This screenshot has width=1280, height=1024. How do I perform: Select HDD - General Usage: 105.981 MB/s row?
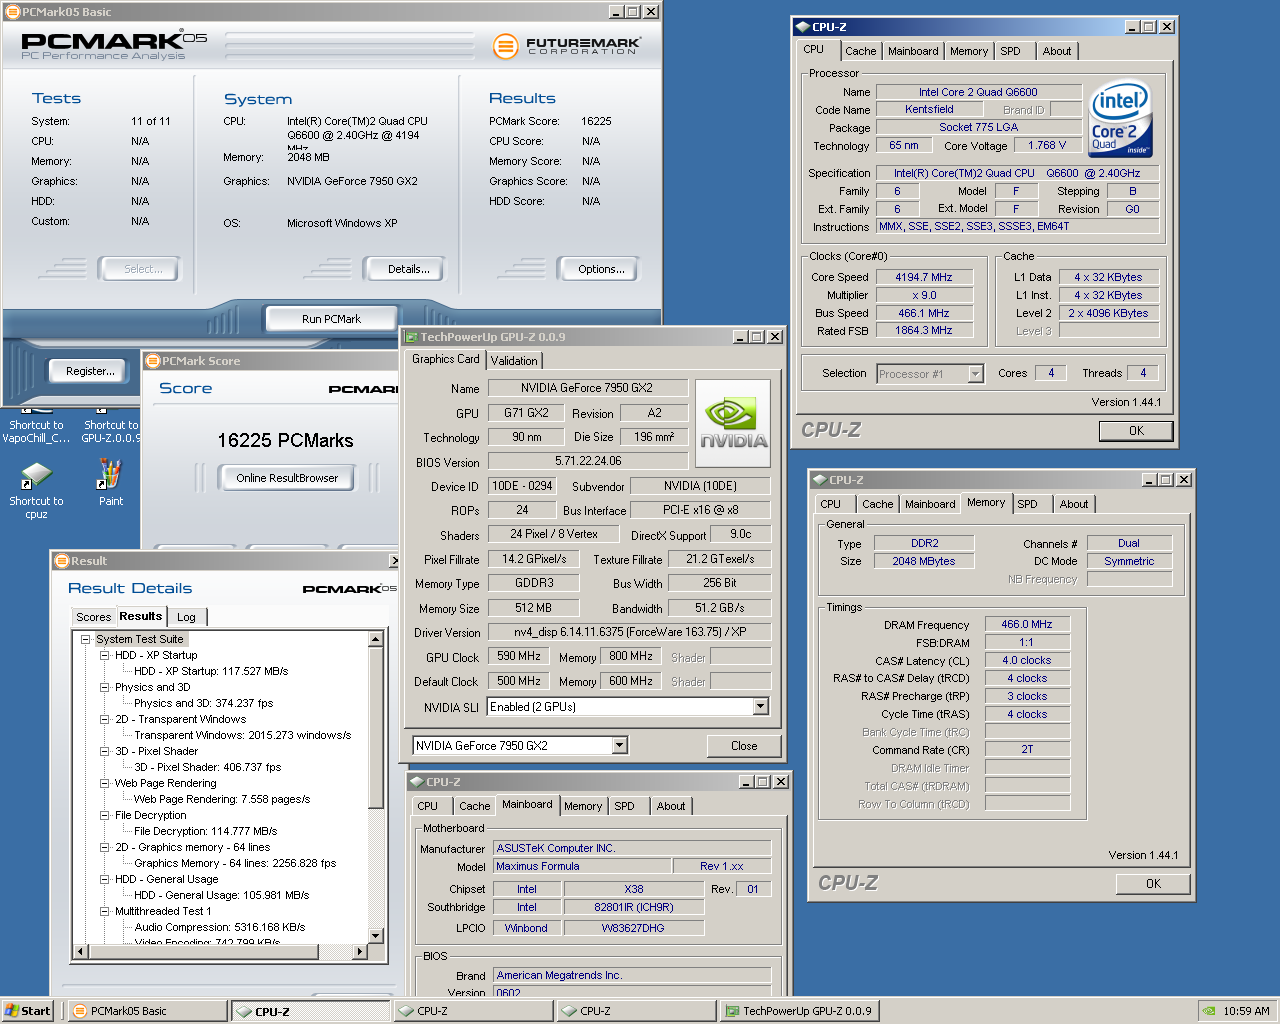(221, 895)
